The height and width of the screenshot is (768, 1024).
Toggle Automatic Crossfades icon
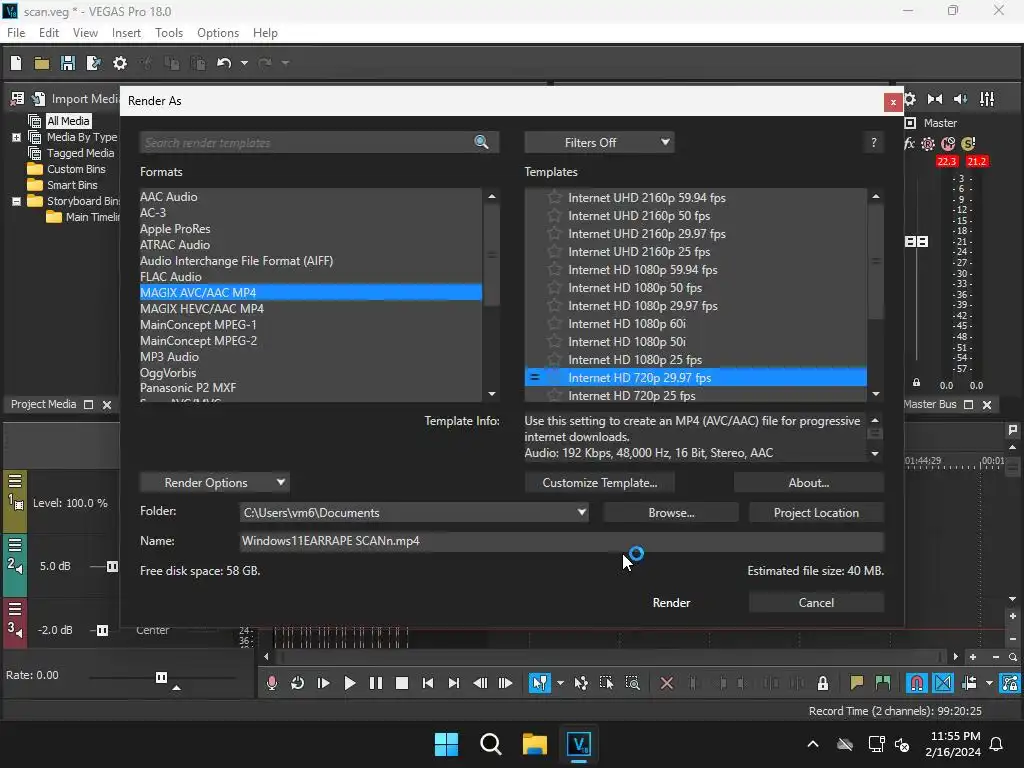[x=943, y=683]
